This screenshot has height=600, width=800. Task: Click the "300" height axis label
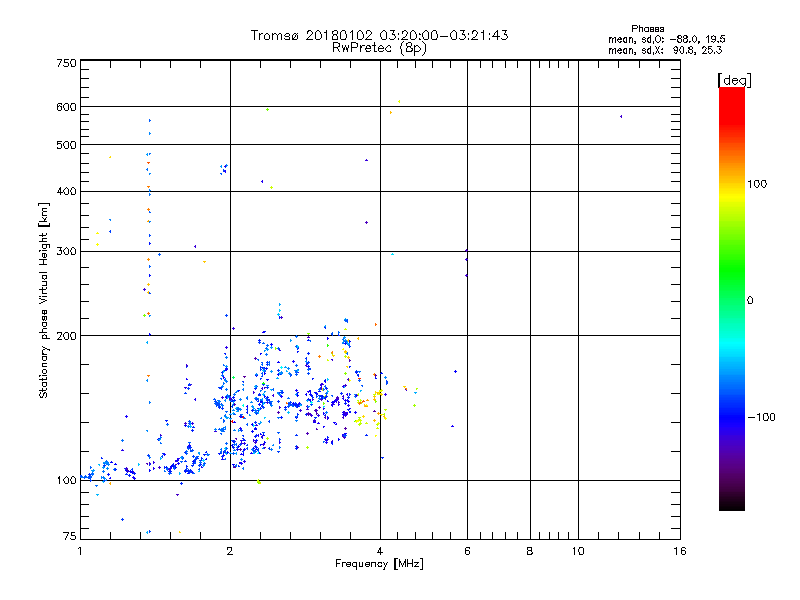click(x=66, y=251)
